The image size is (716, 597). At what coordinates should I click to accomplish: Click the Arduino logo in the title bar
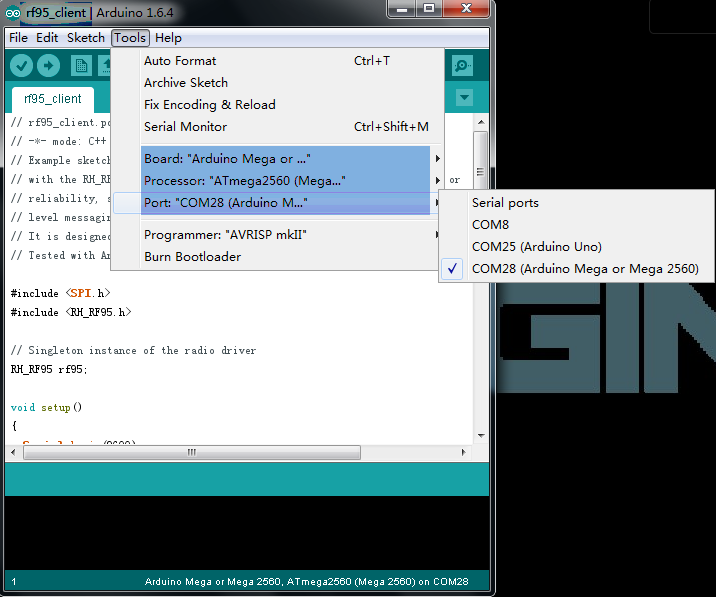[x=13, y=13]
